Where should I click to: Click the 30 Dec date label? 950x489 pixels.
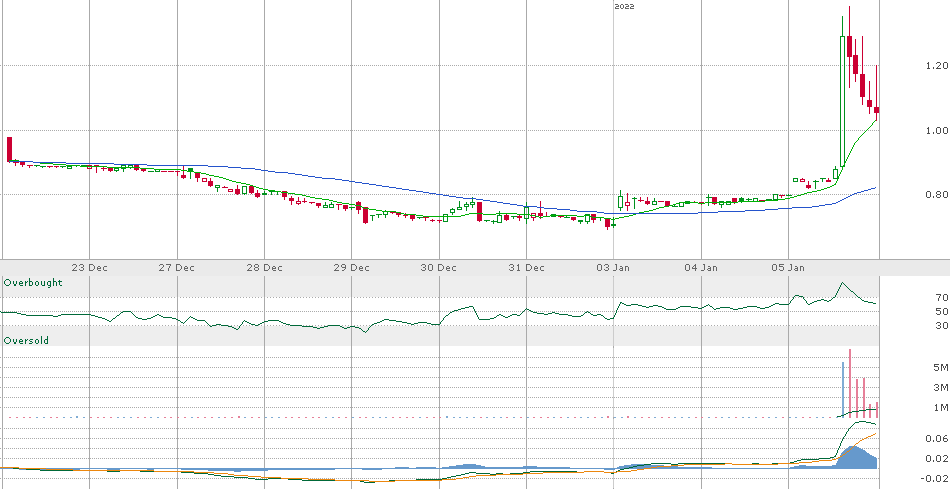439,267
